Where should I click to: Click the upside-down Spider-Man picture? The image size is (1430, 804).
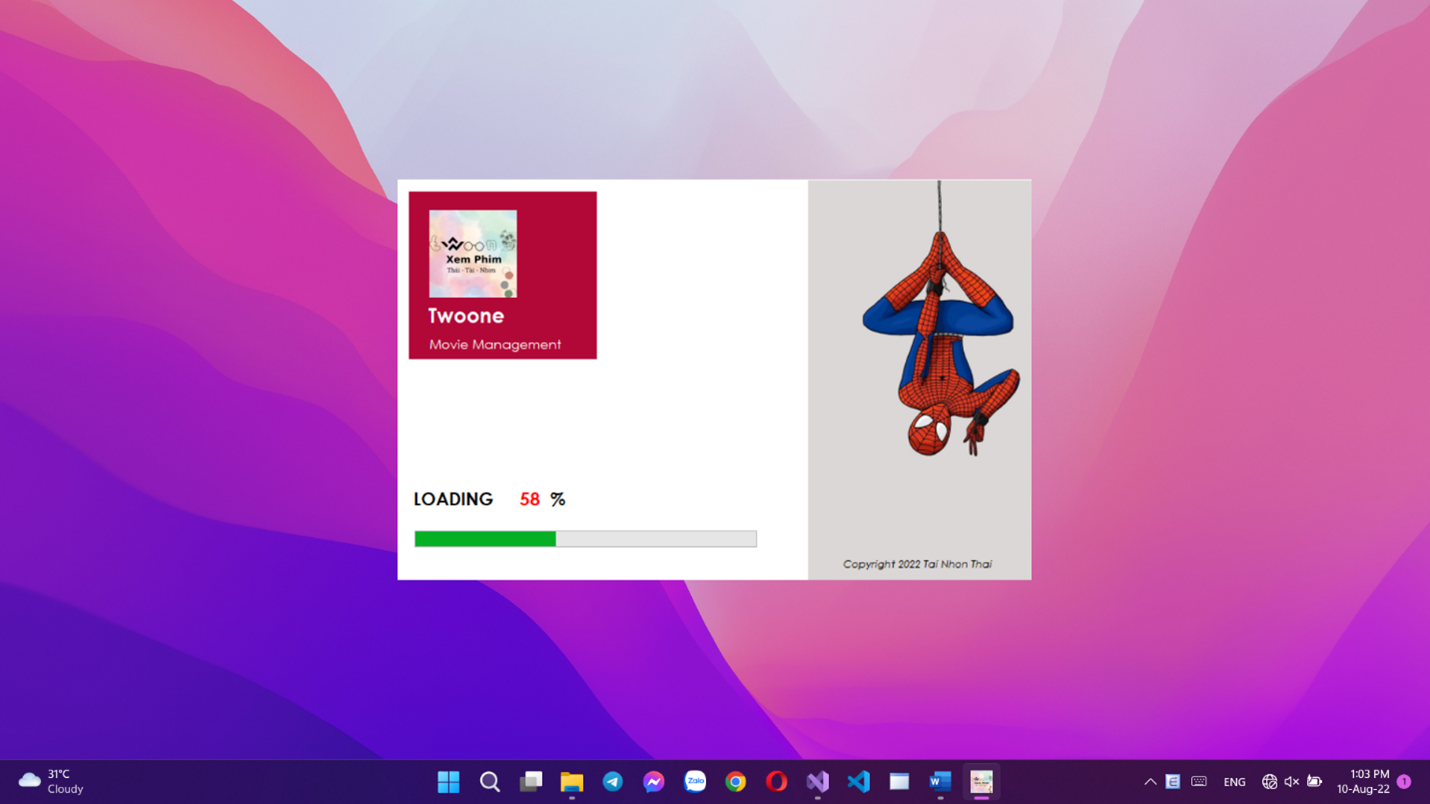click(939, 320)
